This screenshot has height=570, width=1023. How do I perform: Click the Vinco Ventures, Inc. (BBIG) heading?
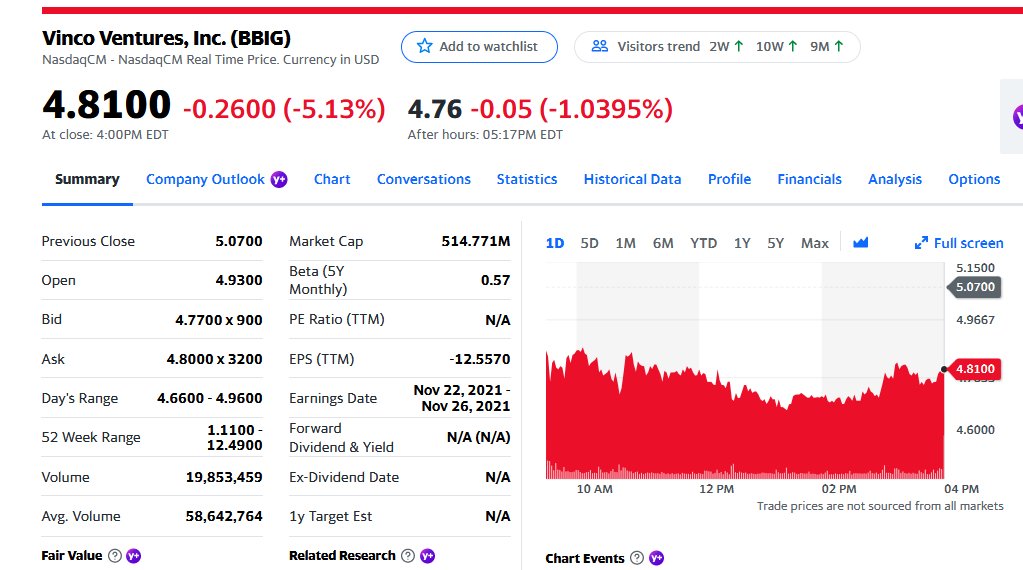coord(166,38)
